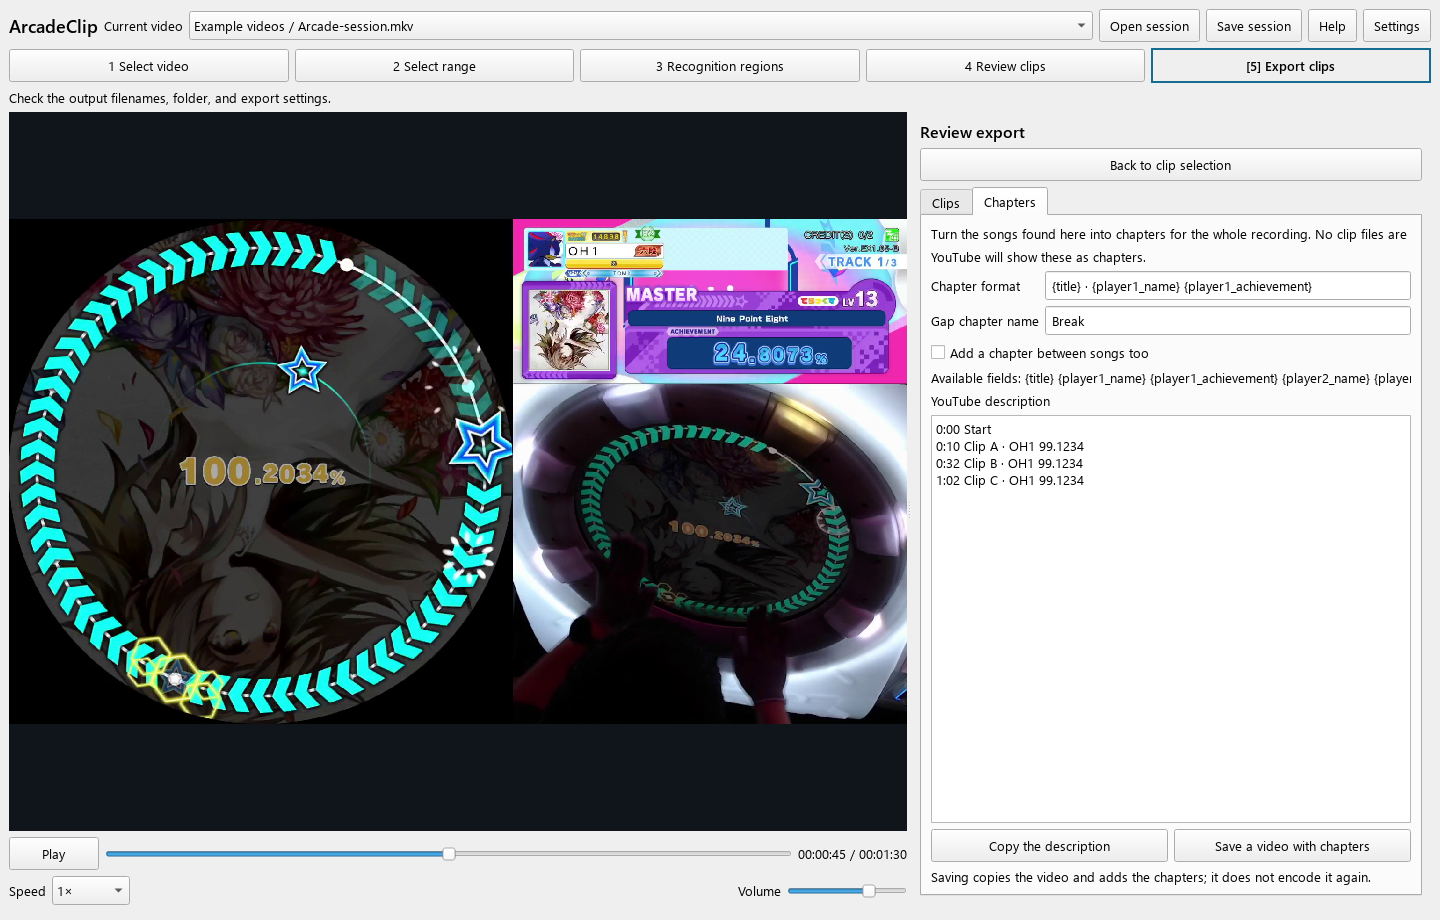1440x920 pixels.
Task: Select step 5 Export clips
Action: 1291,66
